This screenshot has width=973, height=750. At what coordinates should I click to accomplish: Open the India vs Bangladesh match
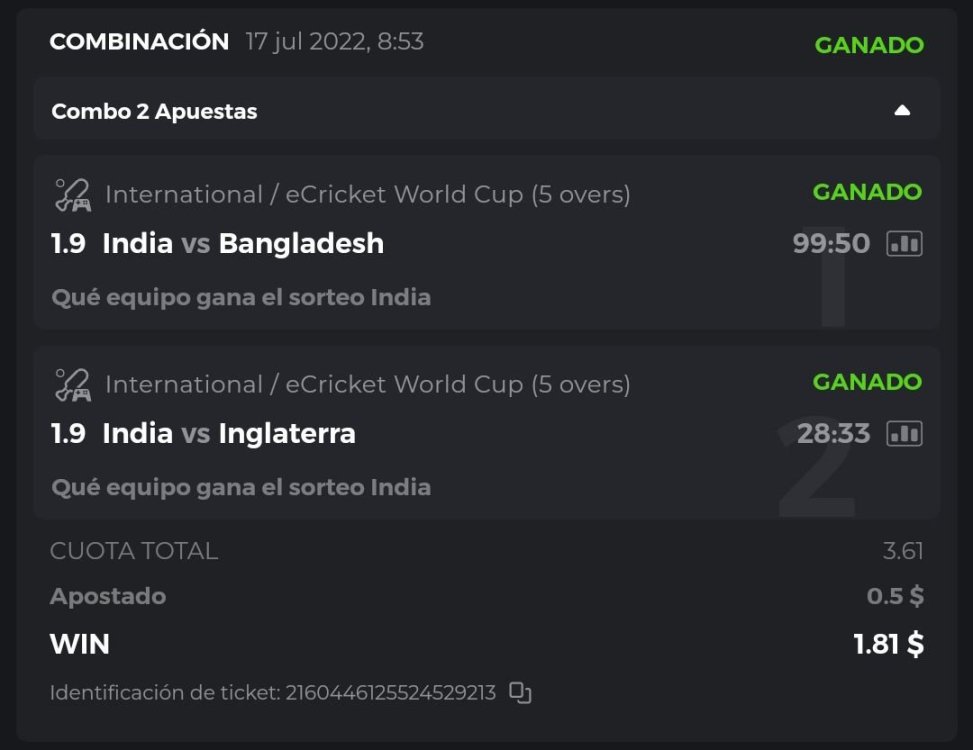pos(243,243)
